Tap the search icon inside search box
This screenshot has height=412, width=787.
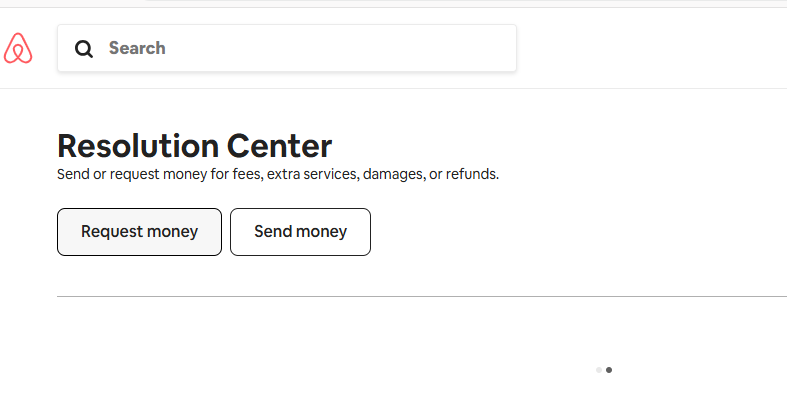click(84, 49)
